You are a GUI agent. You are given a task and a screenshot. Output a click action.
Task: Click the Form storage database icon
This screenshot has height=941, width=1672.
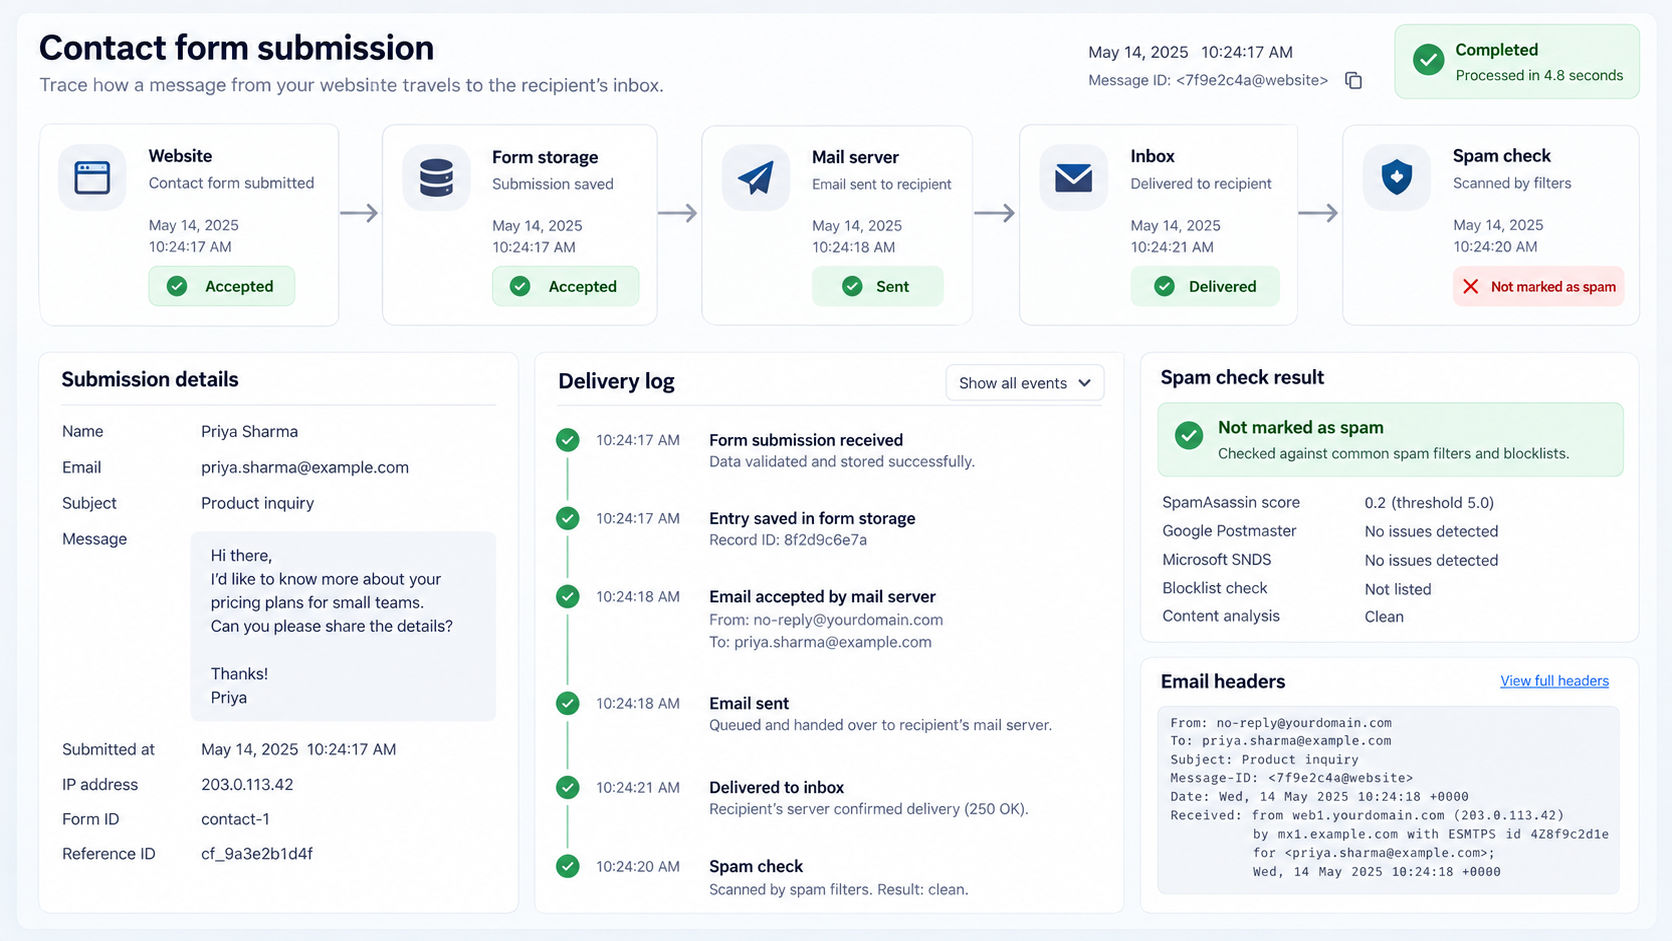(436, 177)
